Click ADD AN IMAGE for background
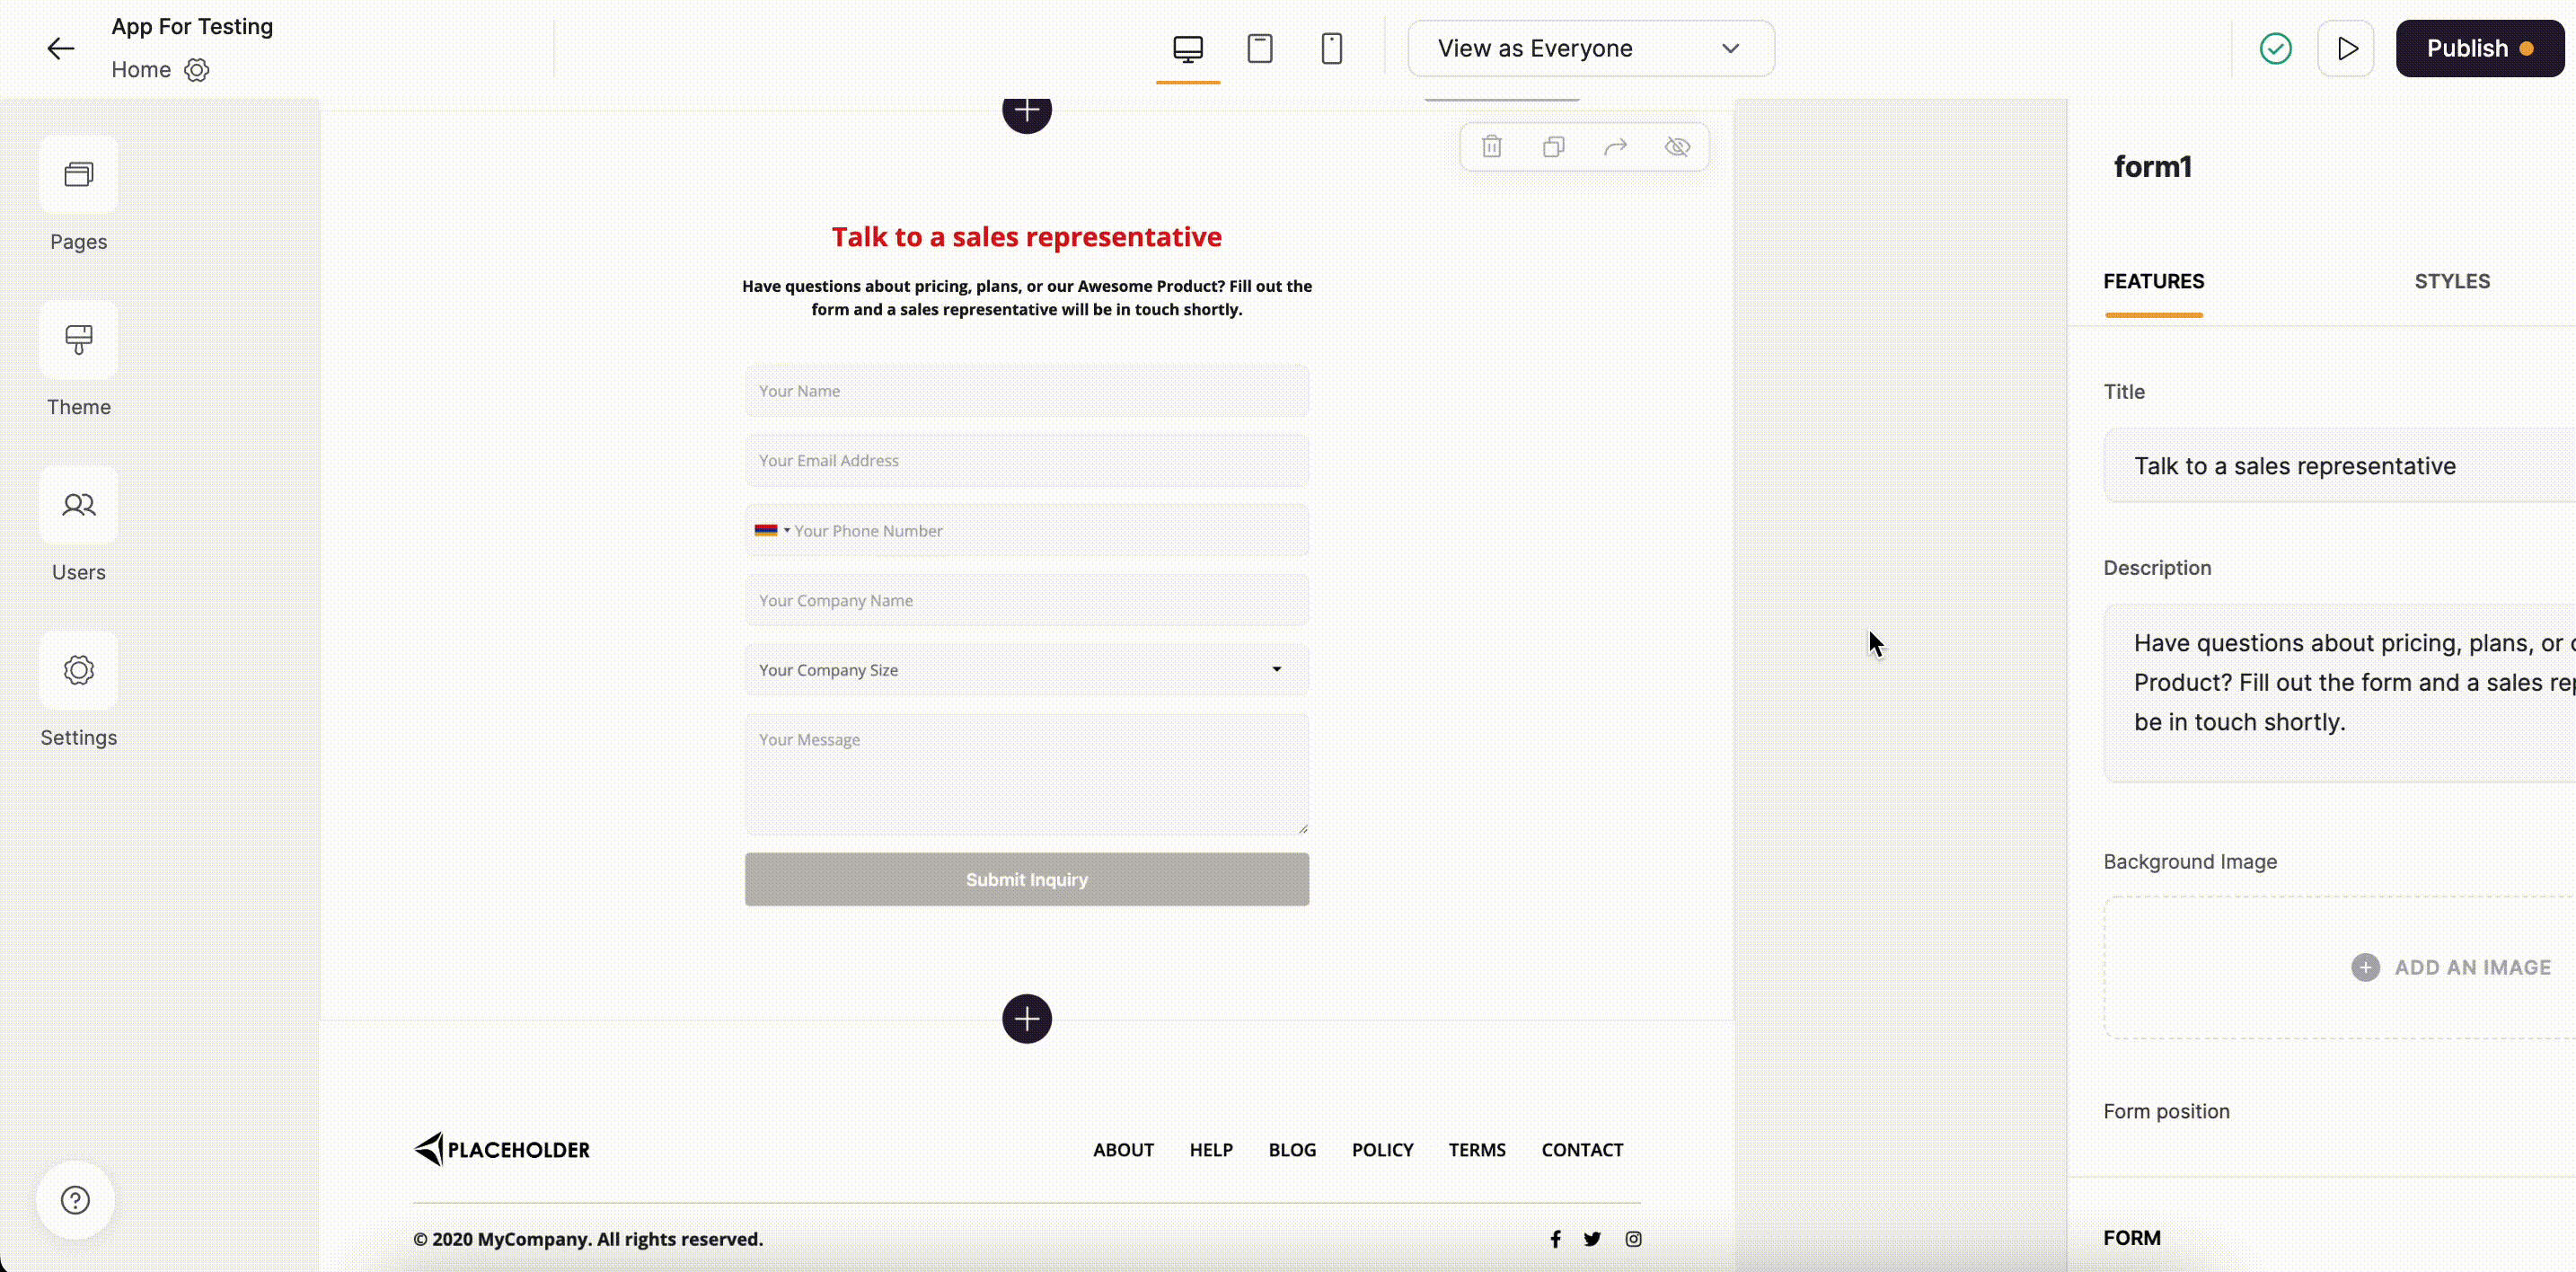2576x1272 pixels. pos(2450,966)
